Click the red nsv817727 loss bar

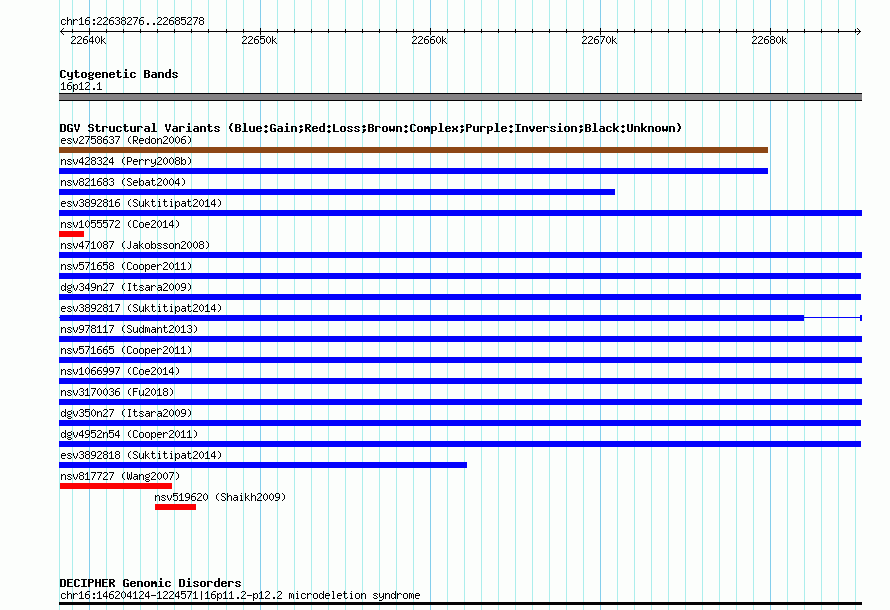point(115,486)
